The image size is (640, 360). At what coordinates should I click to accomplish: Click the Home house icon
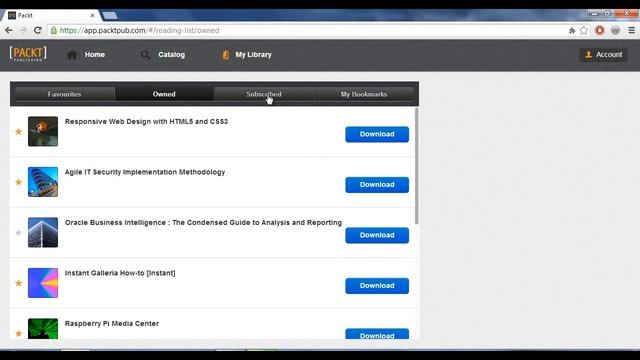(x=72, y=55)
